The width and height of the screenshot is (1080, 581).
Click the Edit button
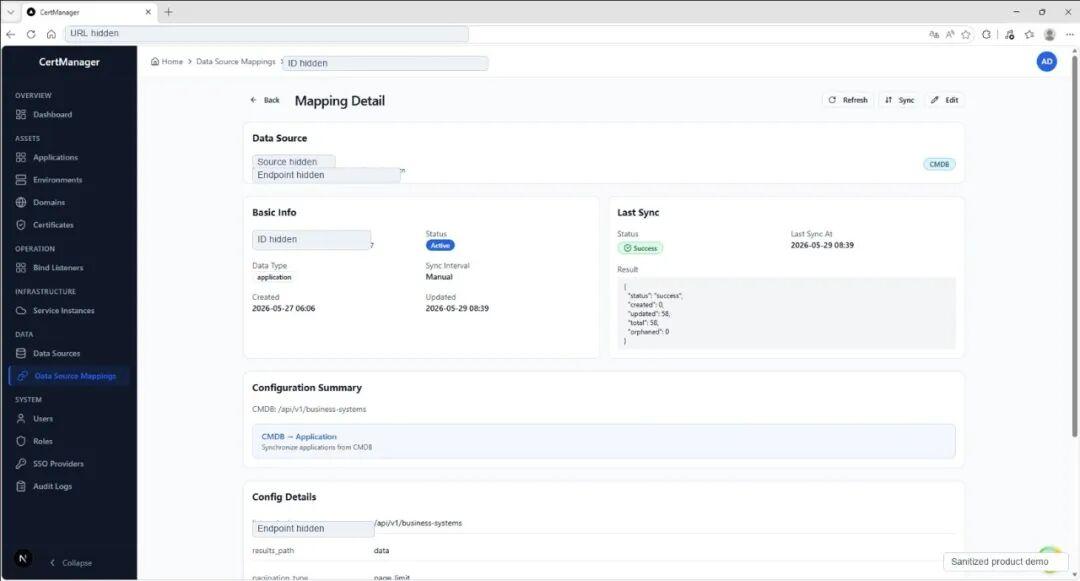[944, 100]
